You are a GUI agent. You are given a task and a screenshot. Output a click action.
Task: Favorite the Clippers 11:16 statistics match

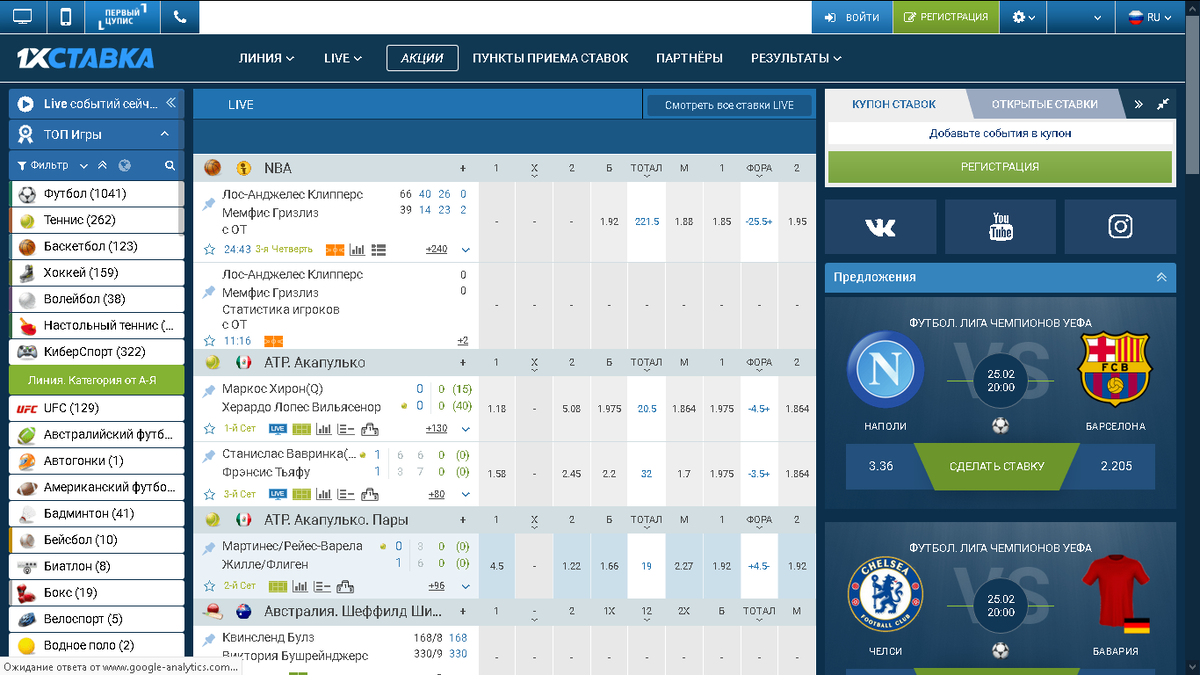(x=210, y=341)
